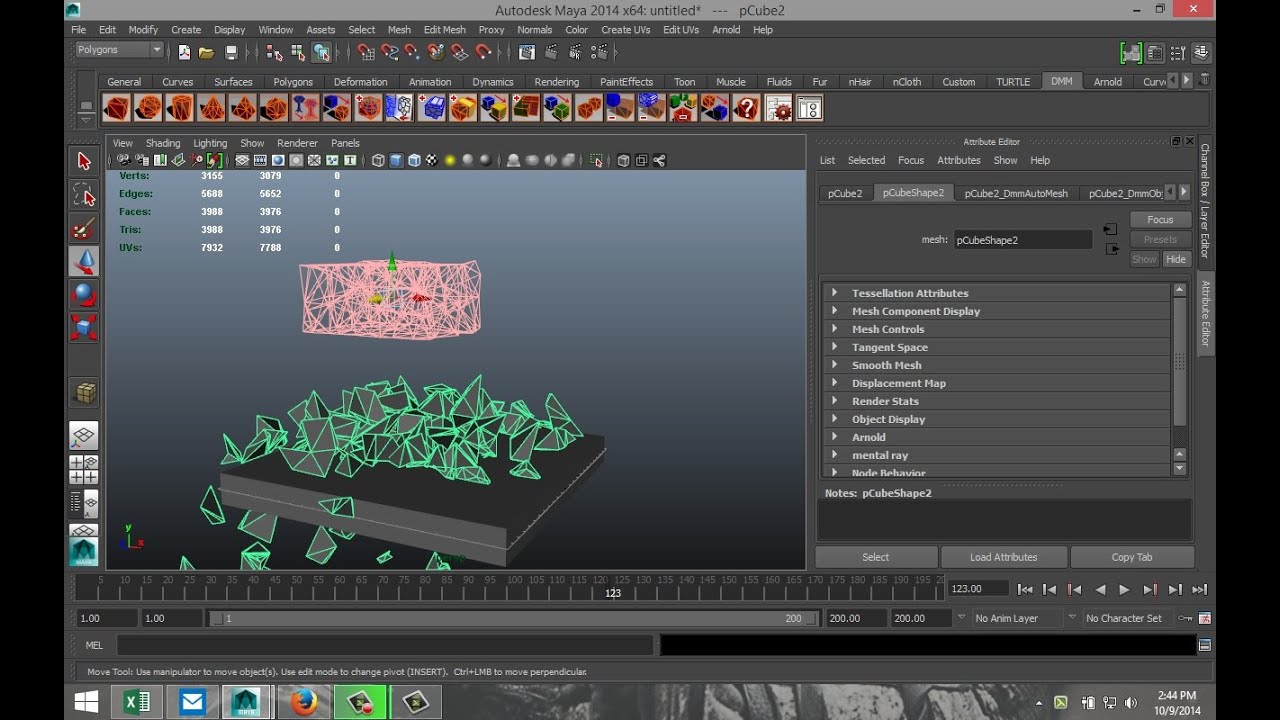Select the arrow Select tool in toolbox
The image size is (1280, 720).
pyautogui.click(x=84, y=161)
